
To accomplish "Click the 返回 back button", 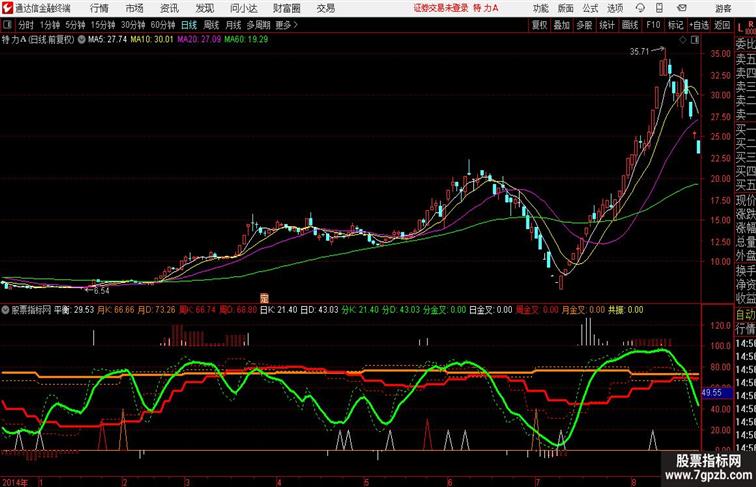I will [x=722, y=25].
